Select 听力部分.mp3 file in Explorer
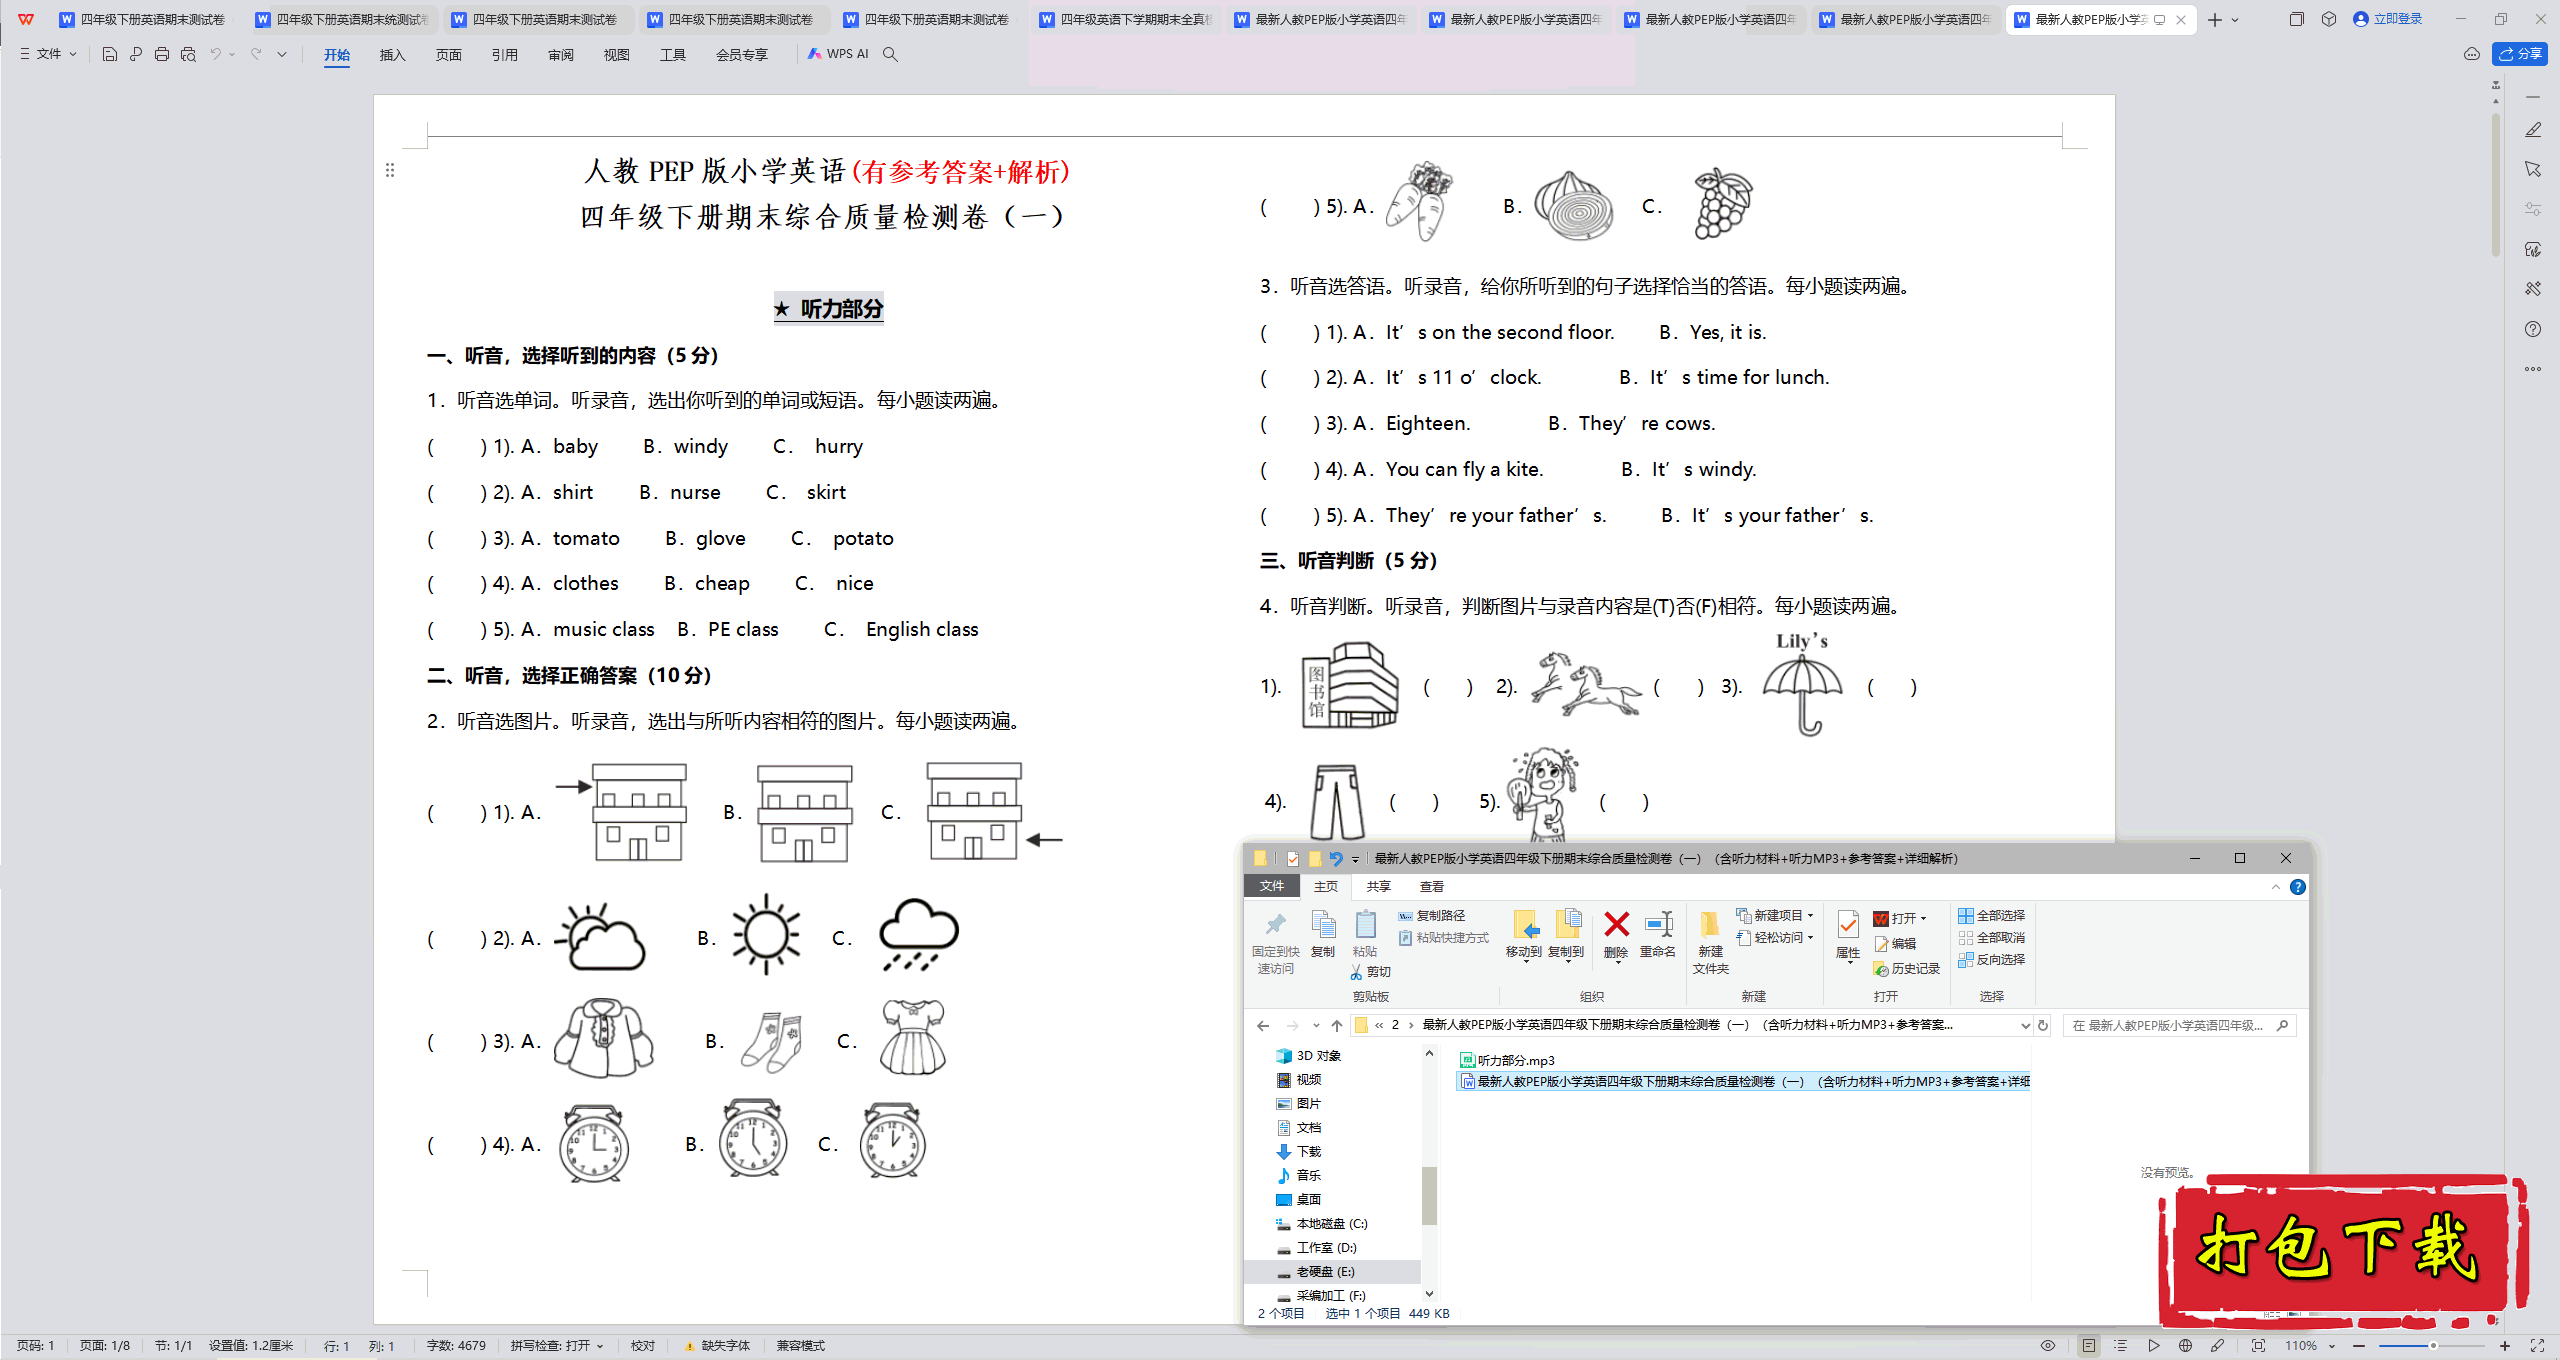Screen dimensions: 2560x1360 click(x=1507, y=1060)
